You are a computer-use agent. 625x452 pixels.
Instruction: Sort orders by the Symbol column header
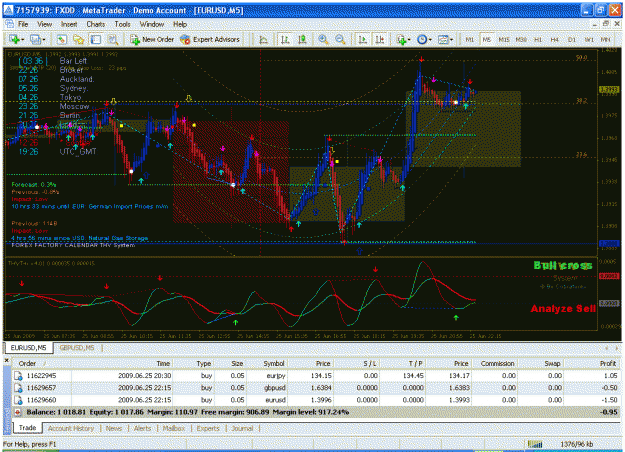(x=267, y=364)
